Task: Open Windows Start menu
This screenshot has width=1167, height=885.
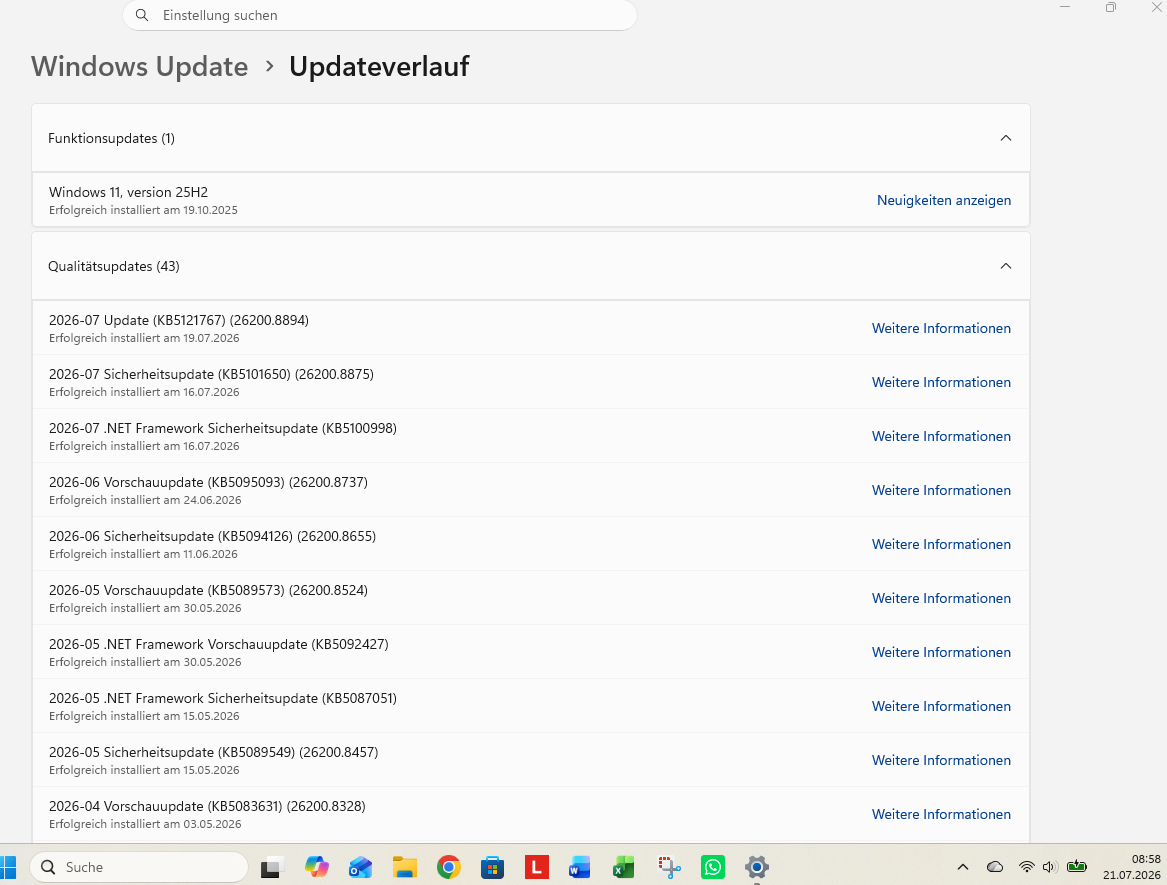Action: (x=7, y=867)
